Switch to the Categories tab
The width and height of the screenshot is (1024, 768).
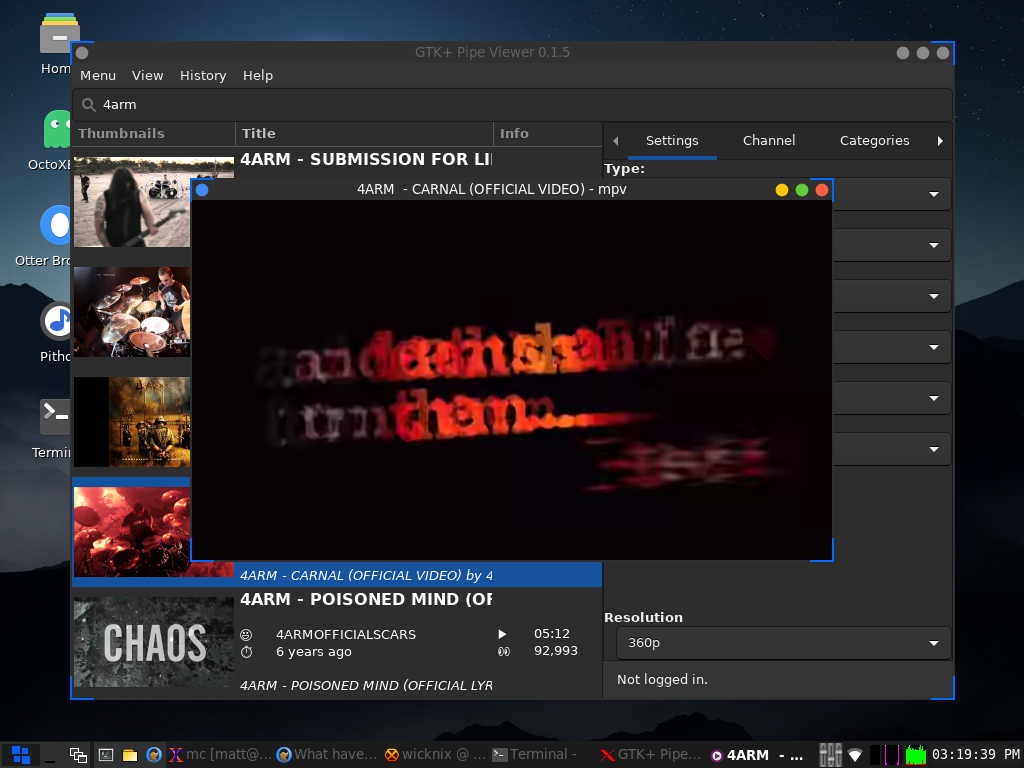tap(874, 140)
